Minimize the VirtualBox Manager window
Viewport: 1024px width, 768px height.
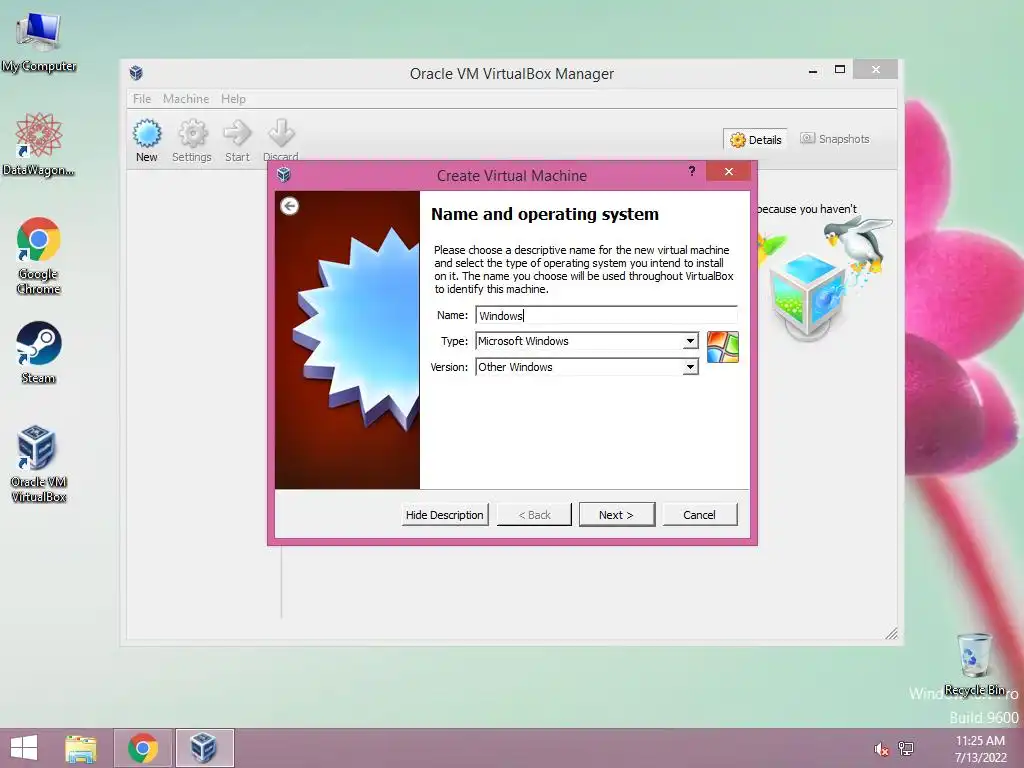click(x=813, y=70)
